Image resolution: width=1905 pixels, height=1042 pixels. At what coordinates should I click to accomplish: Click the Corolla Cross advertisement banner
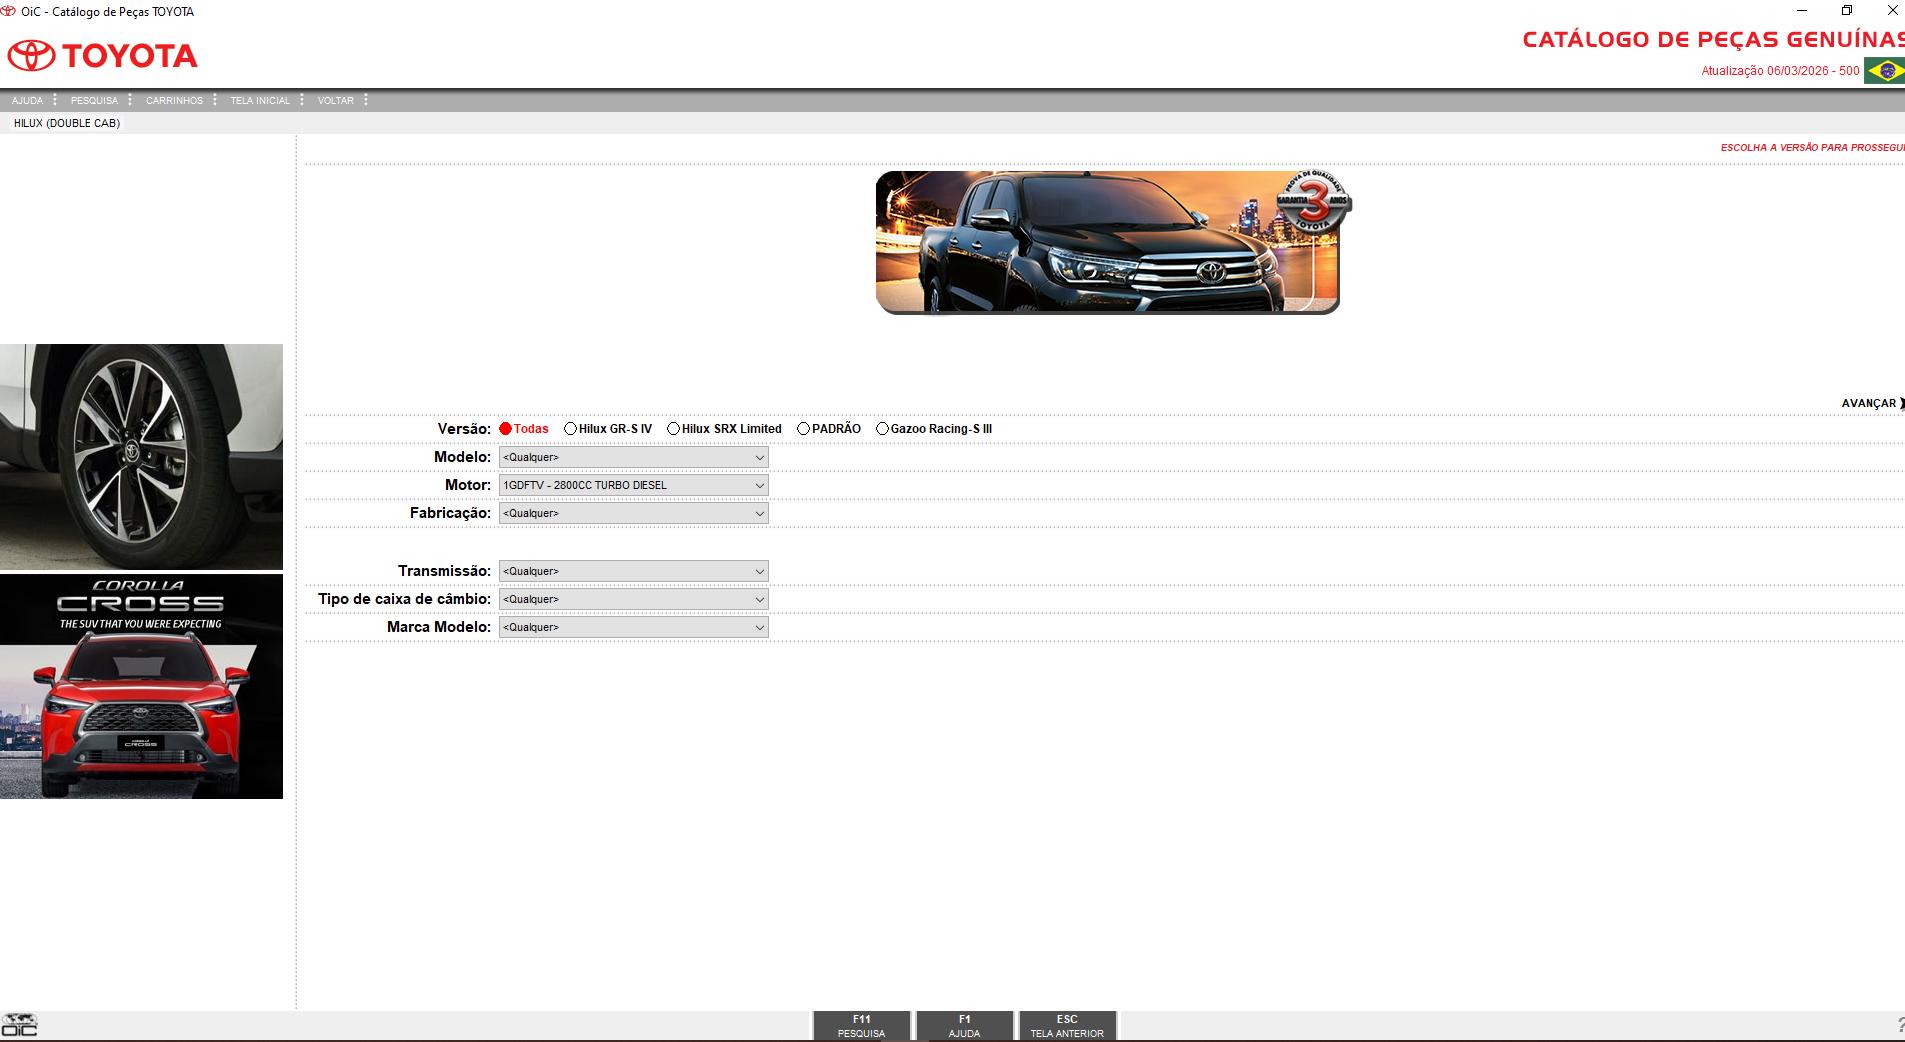pos(141,686)
